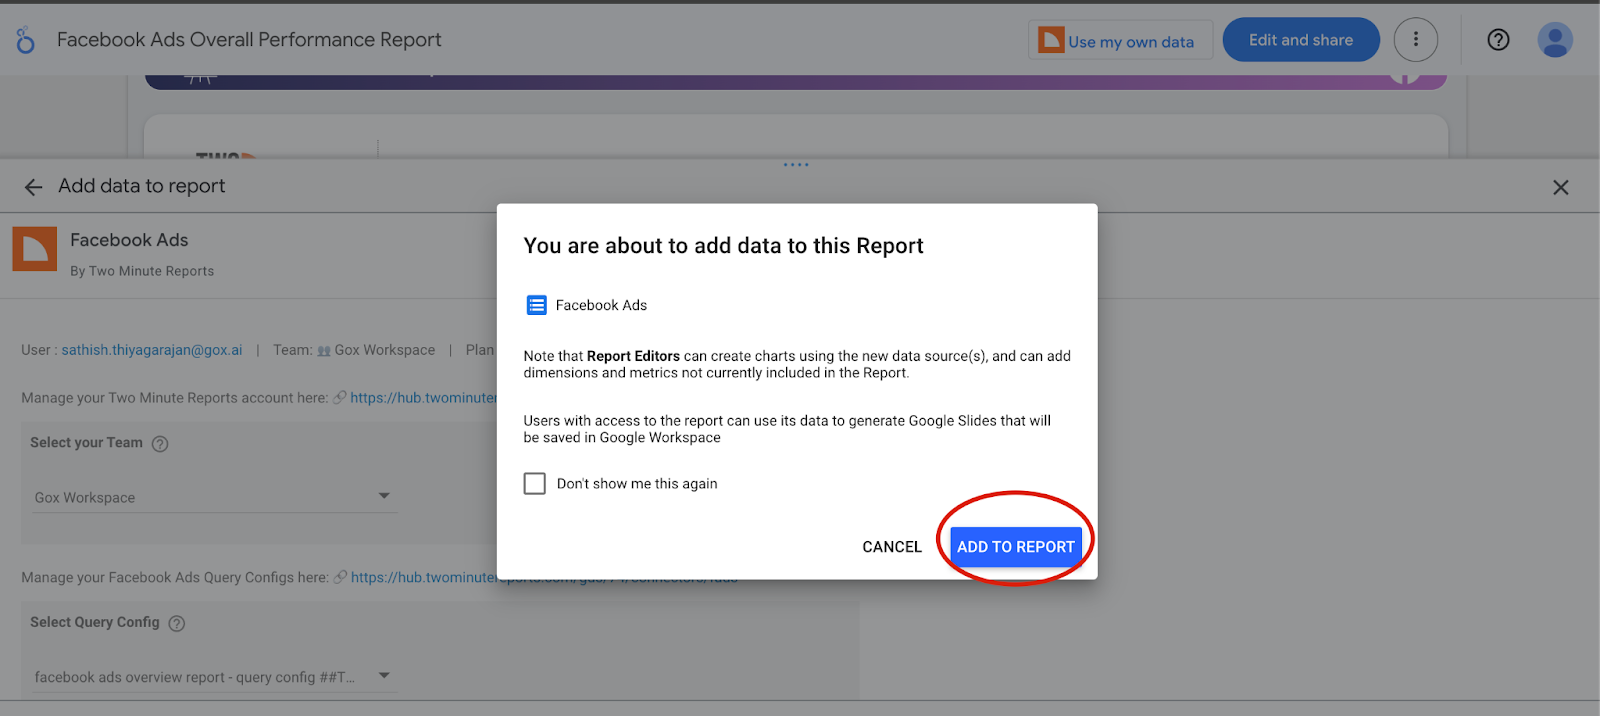
Task: Cancel the add data dialog
Action: click(892, 547)
